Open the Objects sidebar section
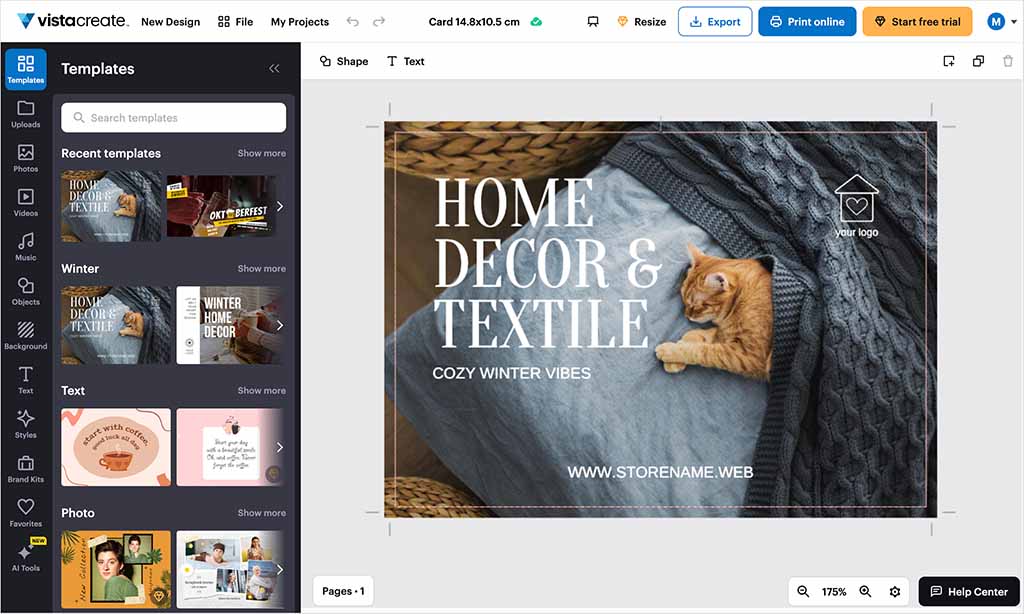Image resolution: width=1024 pixels, height=614 pixels. [x=26, y=290]
